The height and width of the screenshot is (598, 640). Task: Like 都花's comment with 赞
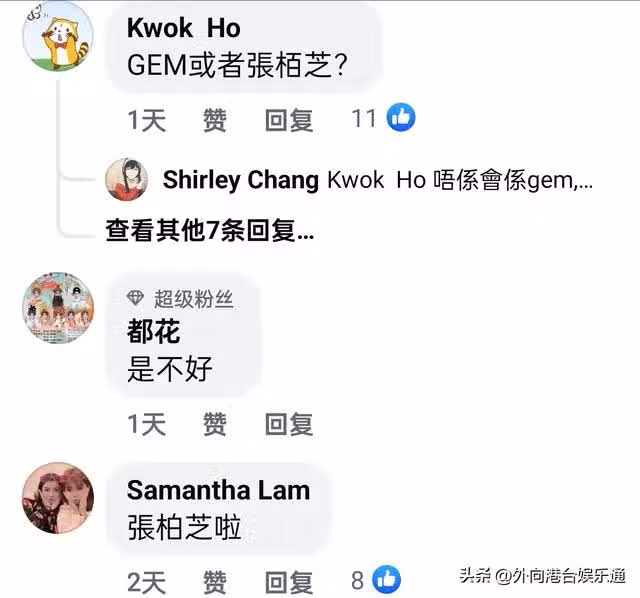click(215, 424)
